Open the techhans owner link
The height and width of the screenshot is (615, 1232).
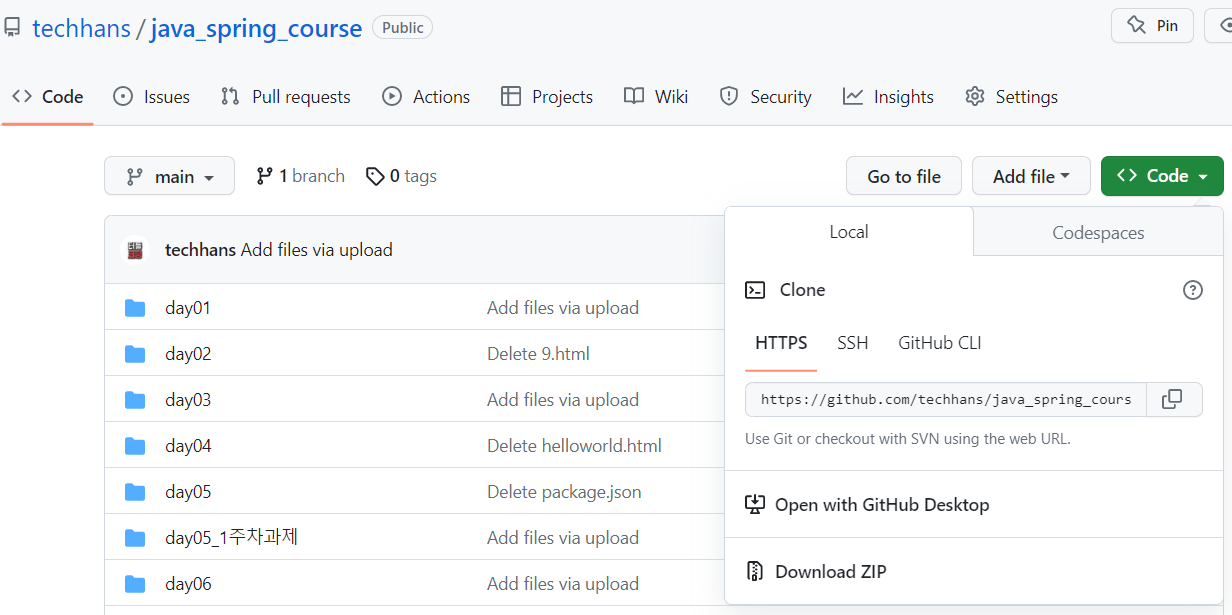point(81,28)
